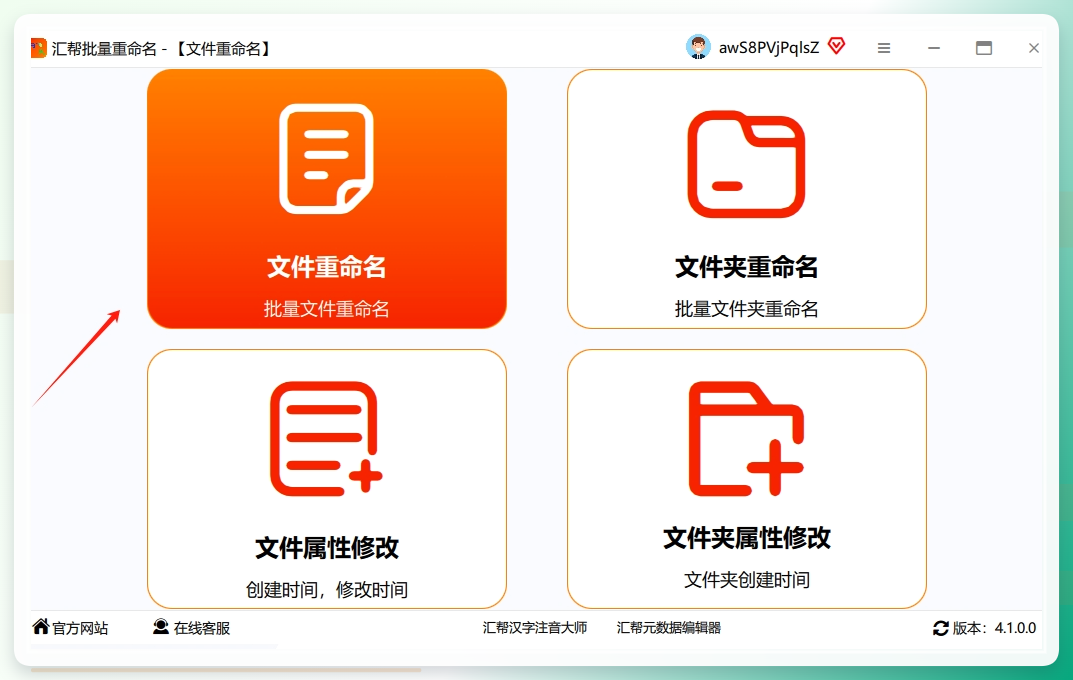This screenshot has width=1073, height=680.
Task: Open 汇帮元数据编辑器 link
Action: (669, 628)
